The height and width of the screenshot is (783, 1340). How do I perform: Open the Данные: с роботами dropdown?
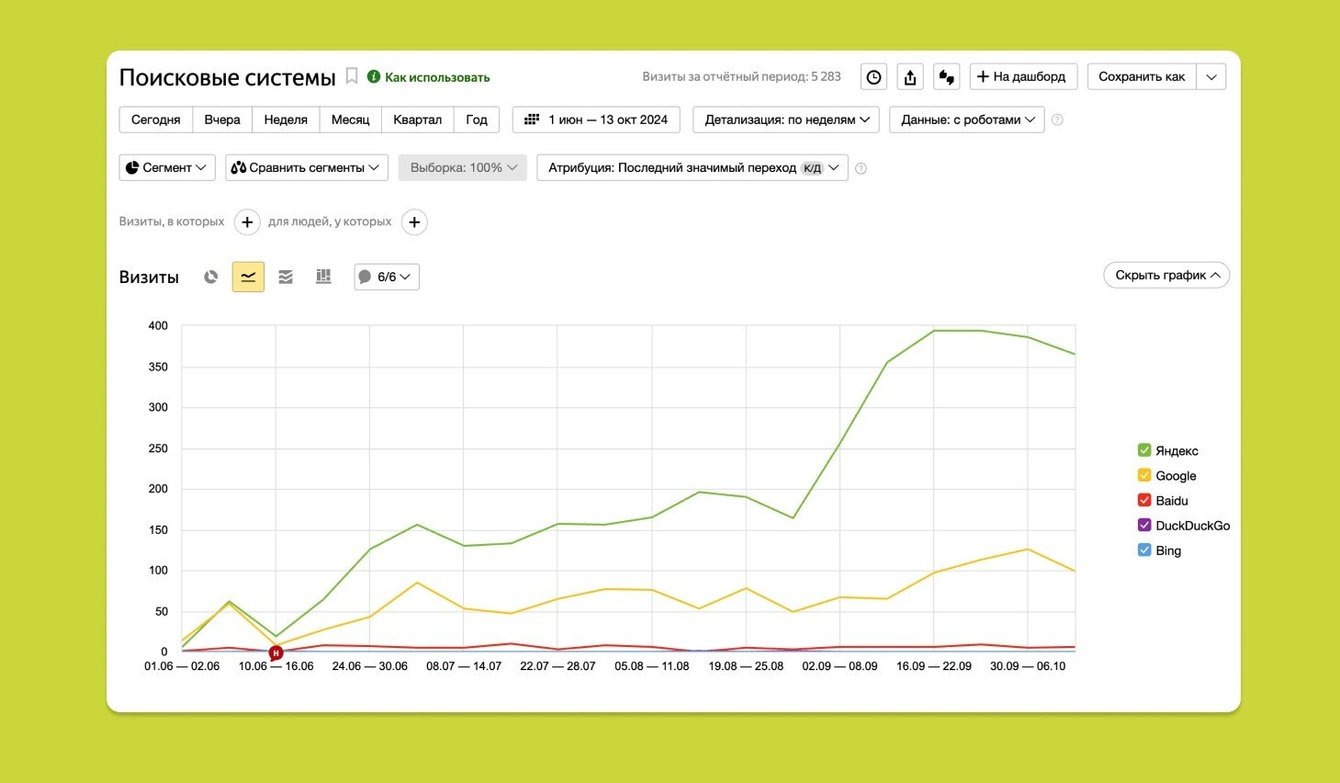coord(967,120)
